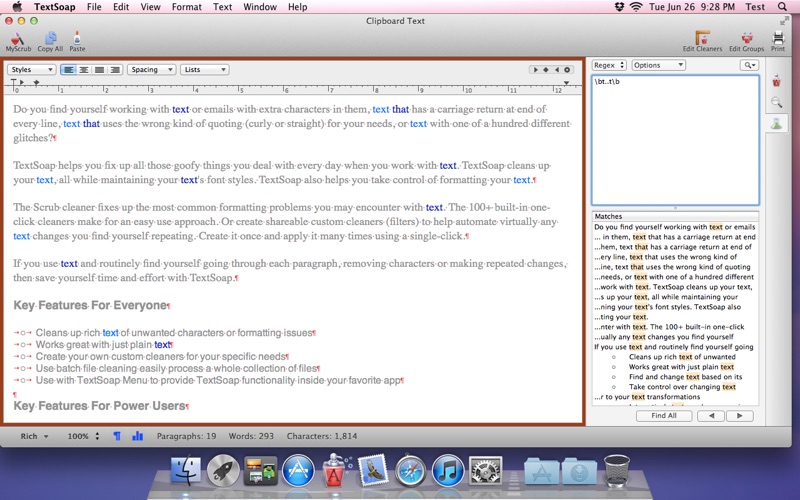Open the File menu
Screen dimensions: 800x500
[94, 7]
